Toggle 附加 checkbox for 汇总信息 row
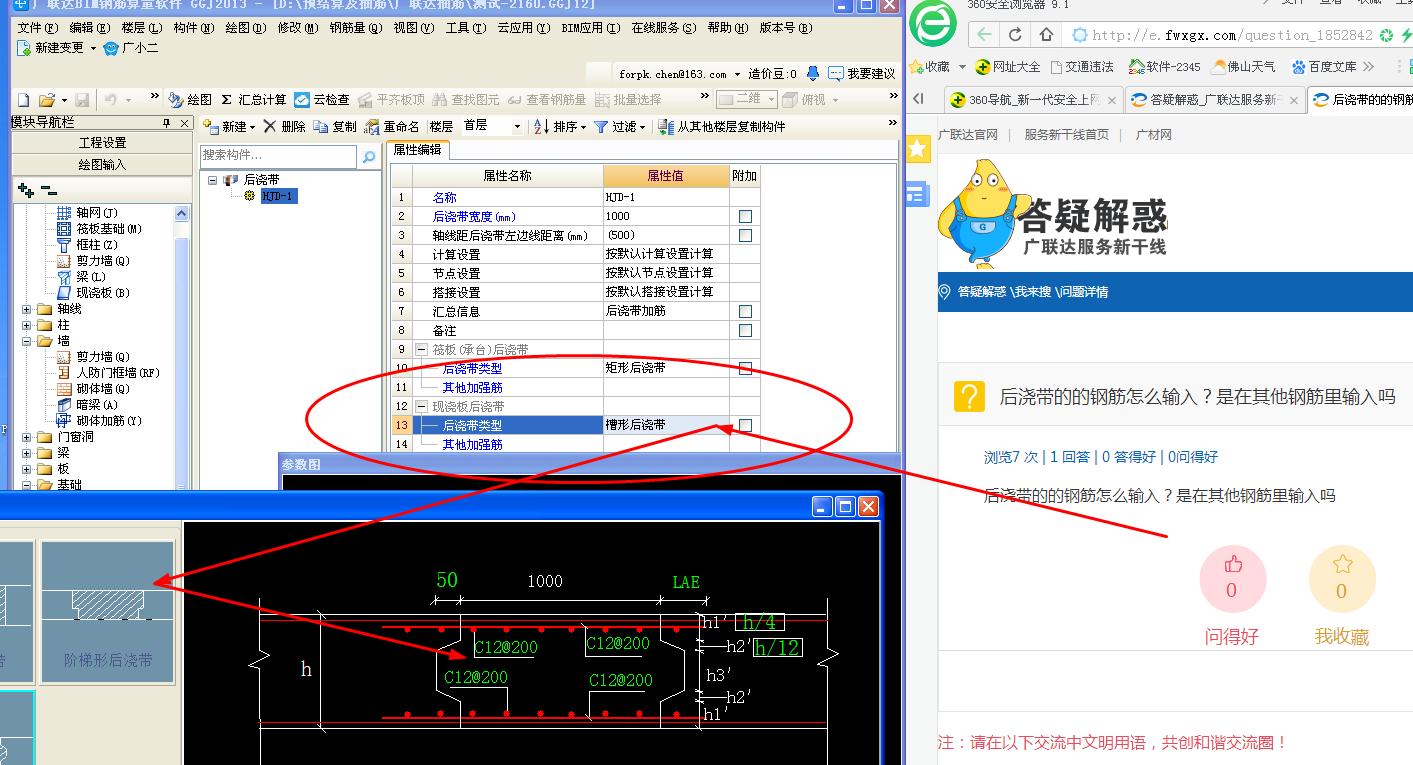The width and height of the screenshot is (1413, 765). point(745,311)
